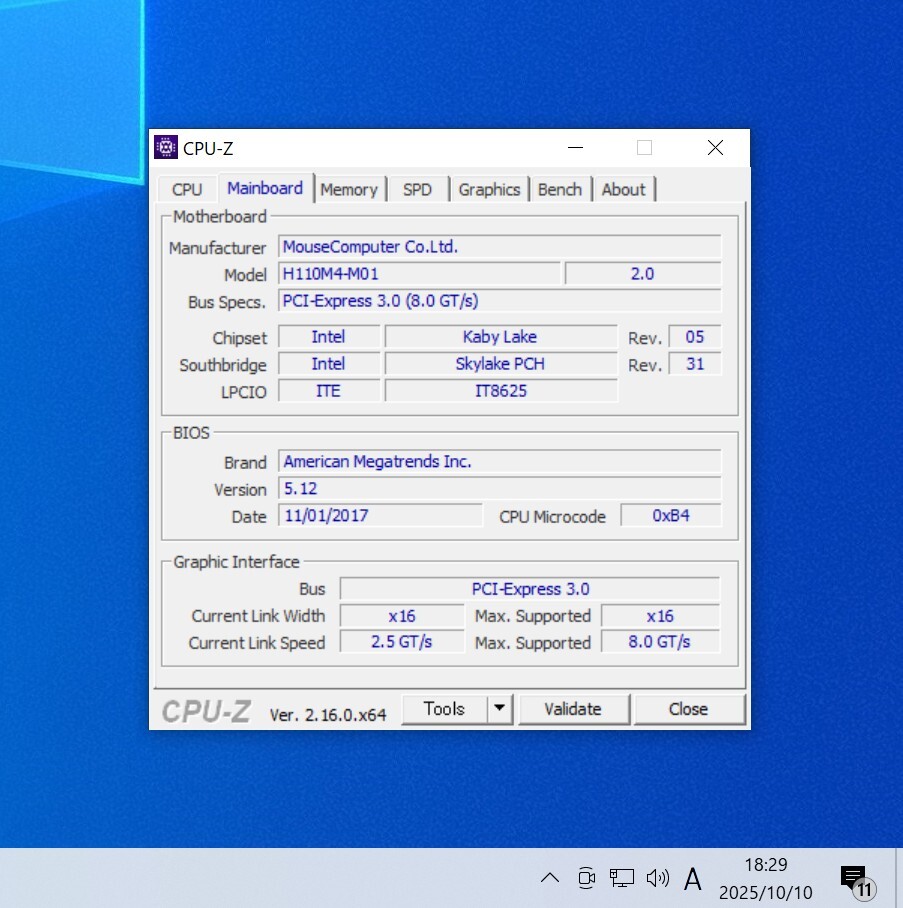Click the volume speaker icon
The image size is (903, 908).
(x=657, y=878)
